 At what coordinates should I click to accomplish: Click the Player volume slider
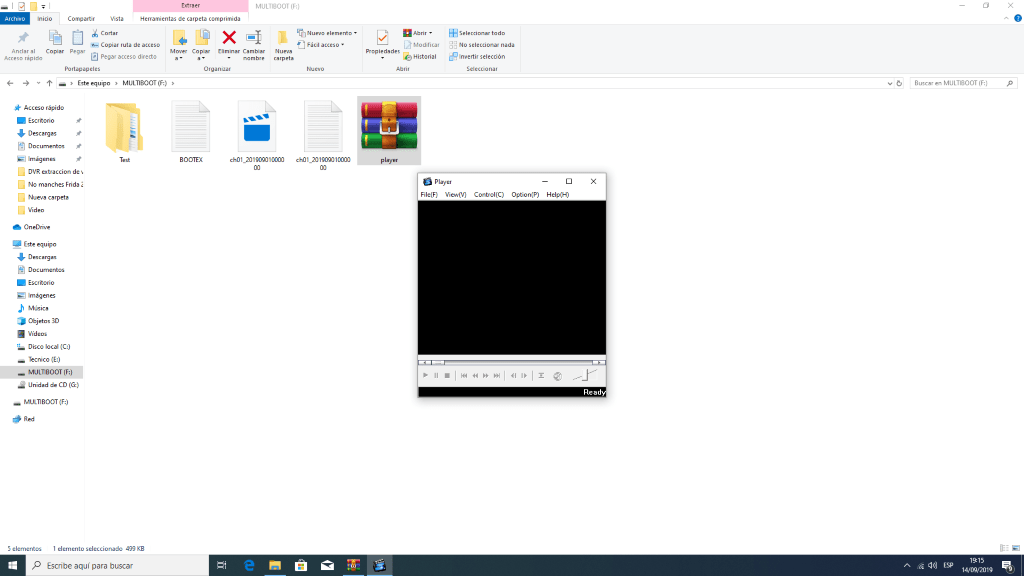pos(586,375)
